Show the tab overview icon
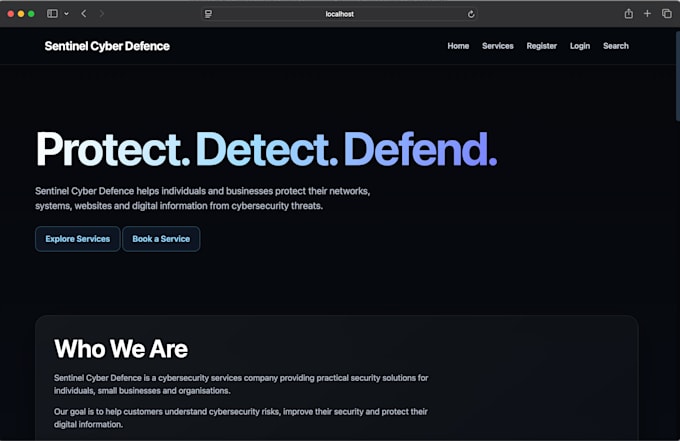680x441 pixels. (667, 14)
